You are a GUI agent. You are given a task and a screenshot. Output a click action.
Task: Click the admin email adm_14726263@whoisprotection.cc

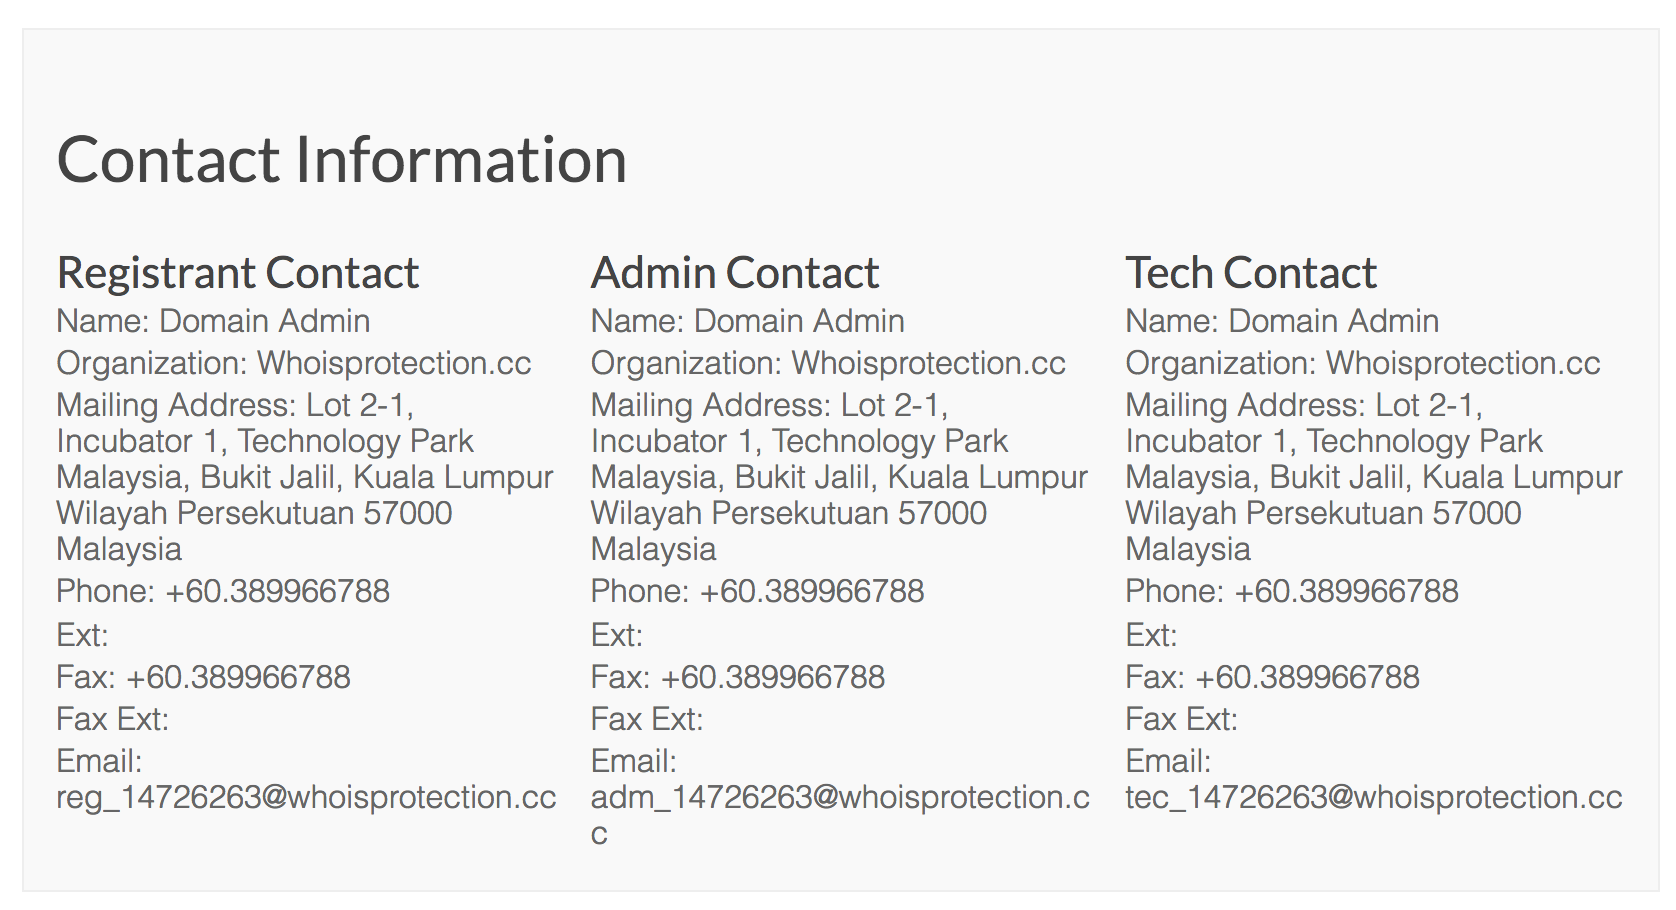840,814
